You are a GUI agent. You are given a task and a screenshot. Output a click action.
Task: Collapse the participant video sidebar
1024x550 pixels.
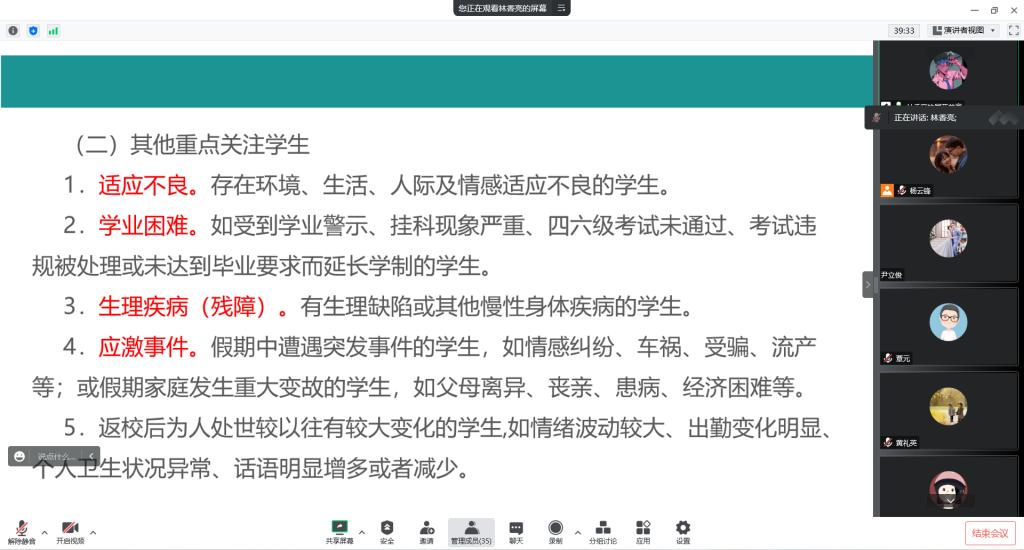868,285
